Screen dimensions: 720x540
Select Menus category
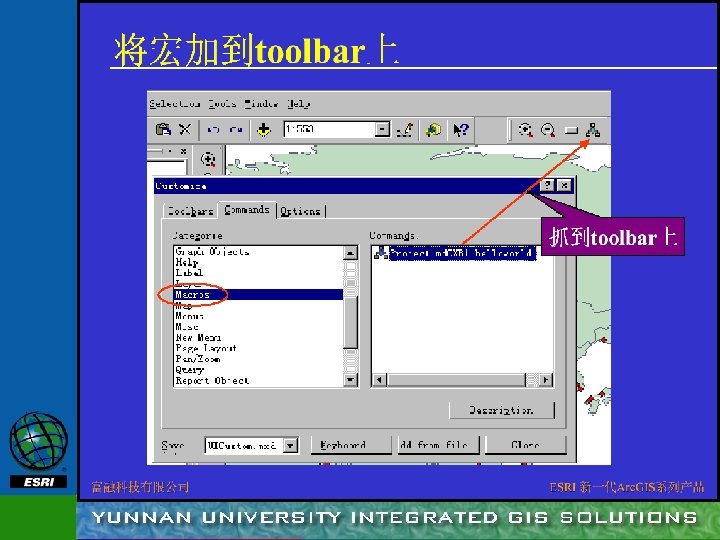click(x=259, y=316)
